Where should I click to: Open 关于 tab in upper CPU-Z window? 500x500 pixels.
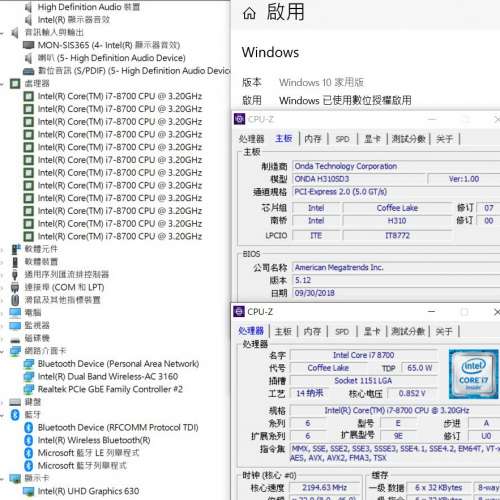[444, 139]
